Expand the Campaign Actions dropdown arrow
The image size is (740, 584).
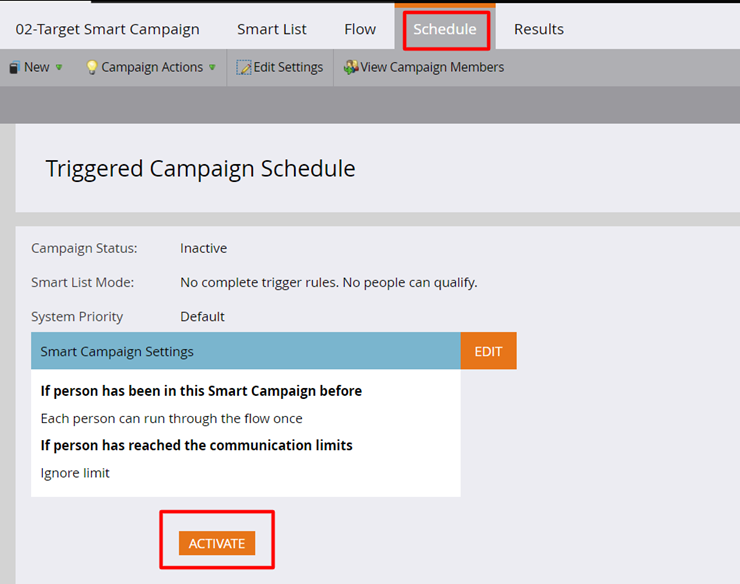[212, 68]
